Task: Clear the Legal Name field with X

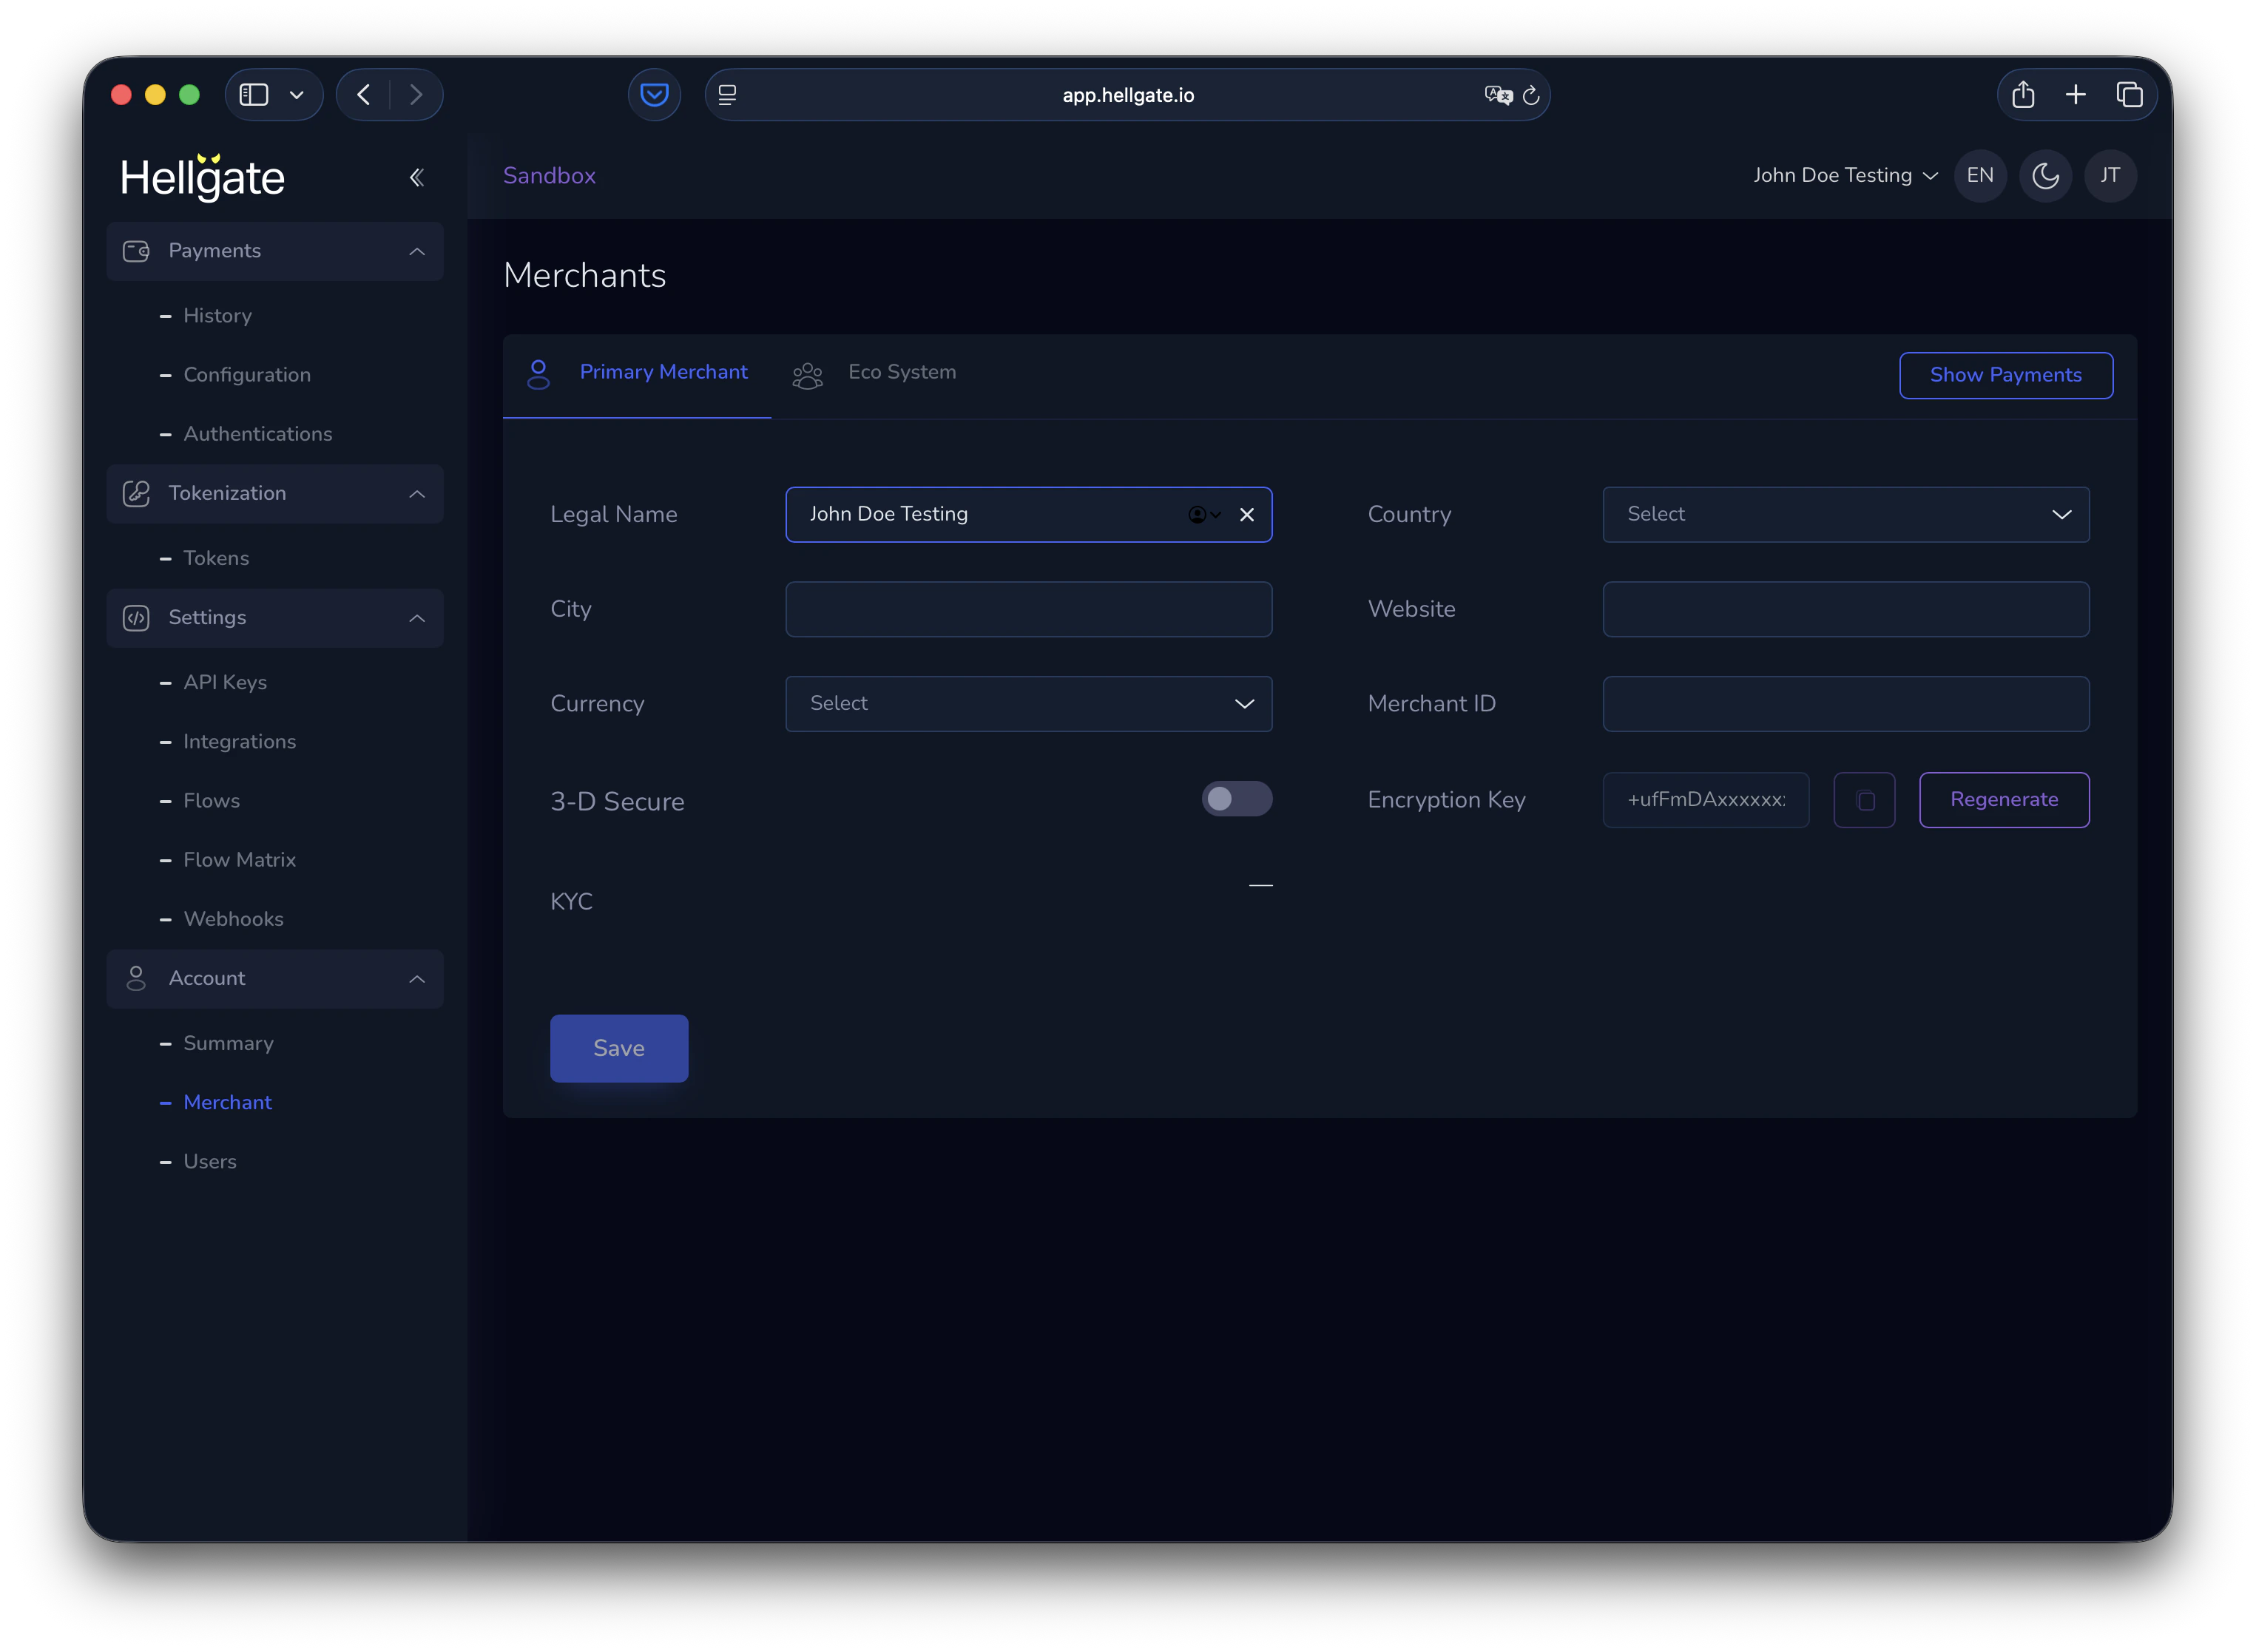Action: pos(1246,515)
